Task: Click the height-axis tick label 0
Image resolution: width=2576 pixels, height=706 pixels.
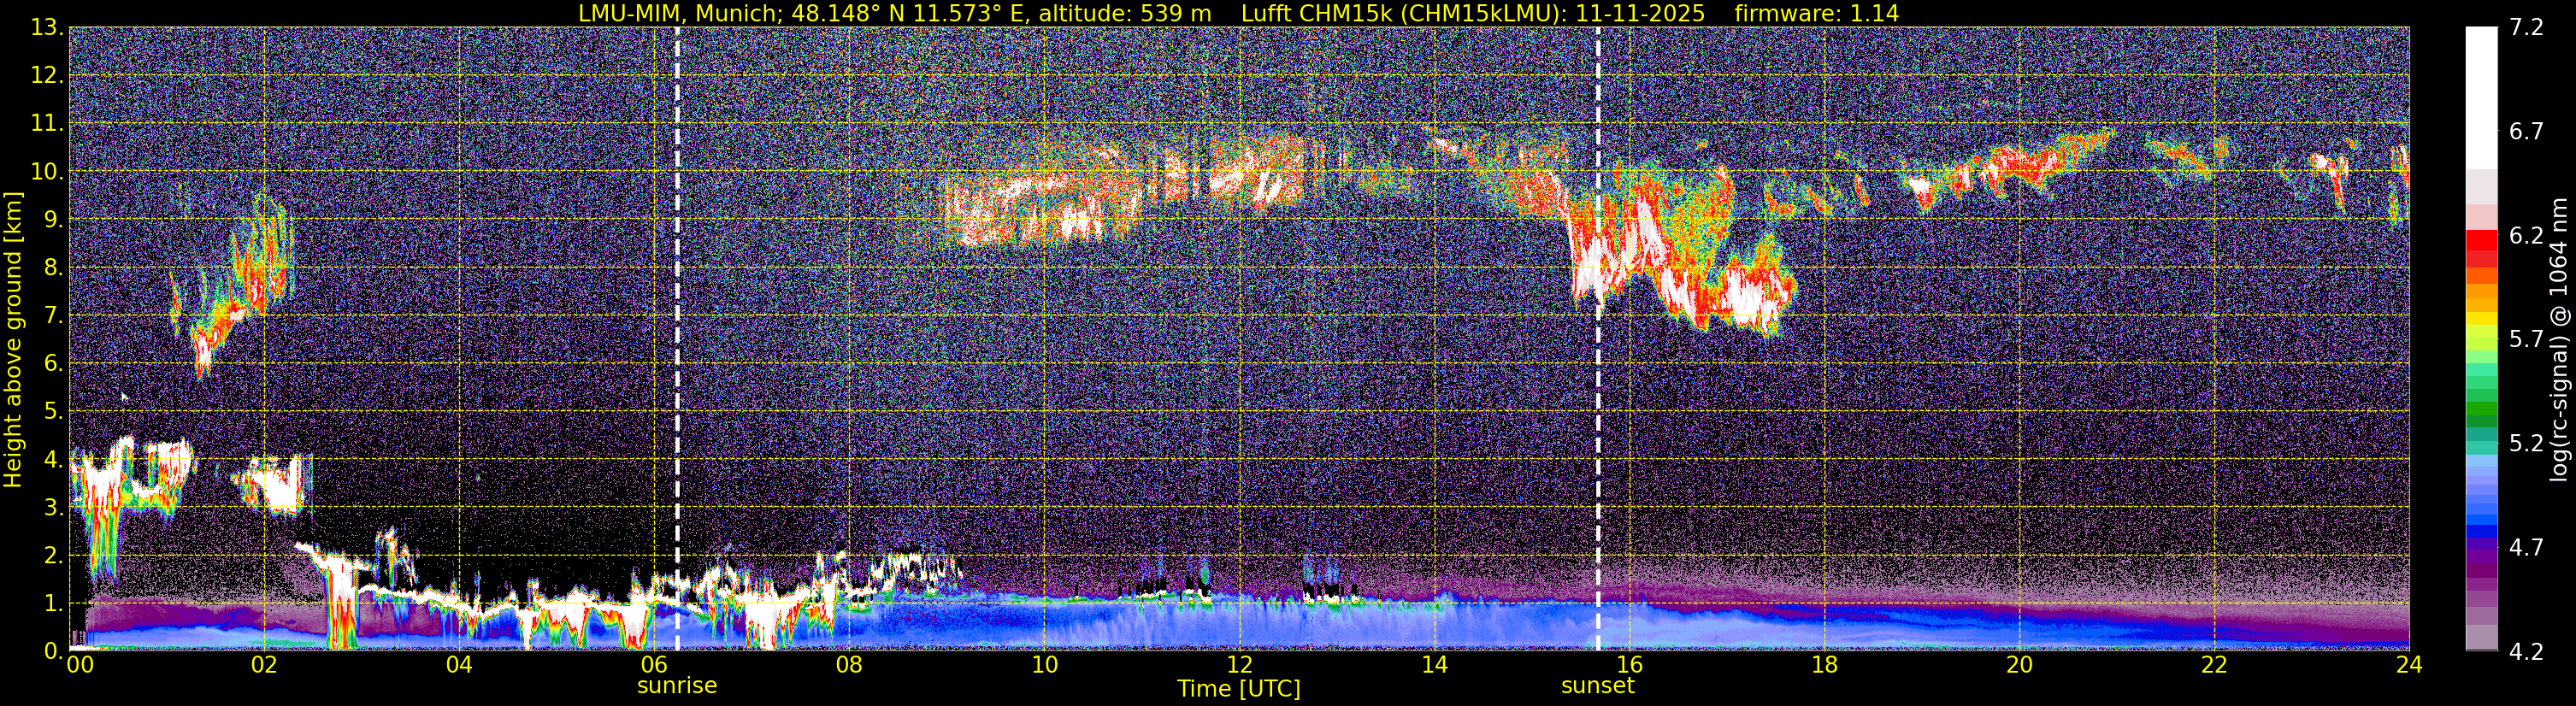Action: click(53, 650)
